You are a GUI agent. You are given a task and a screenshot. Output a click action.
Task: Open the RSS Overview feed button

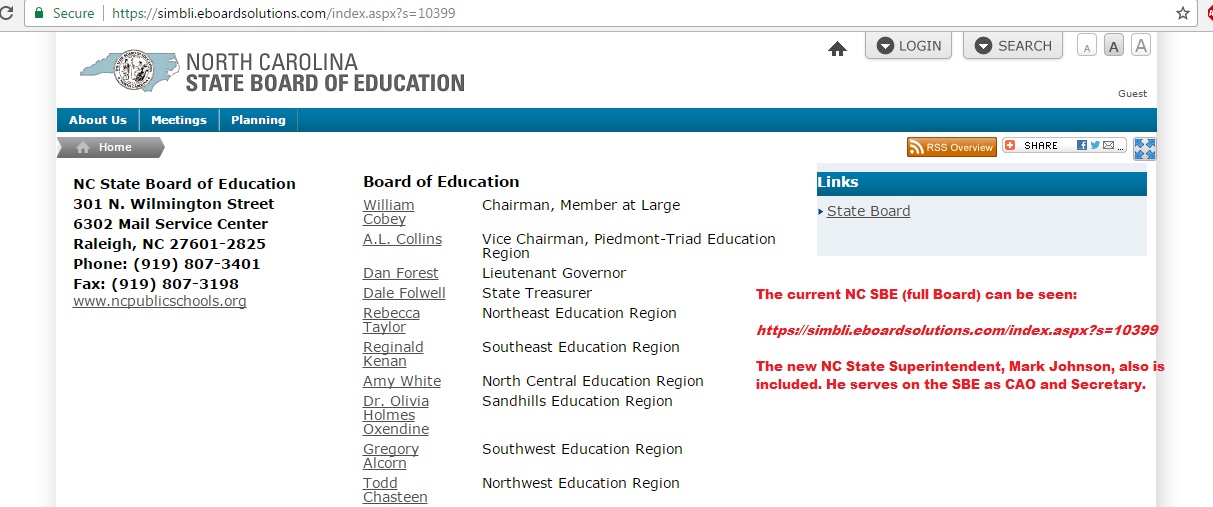pyautogui.click(x=952, y=147)
